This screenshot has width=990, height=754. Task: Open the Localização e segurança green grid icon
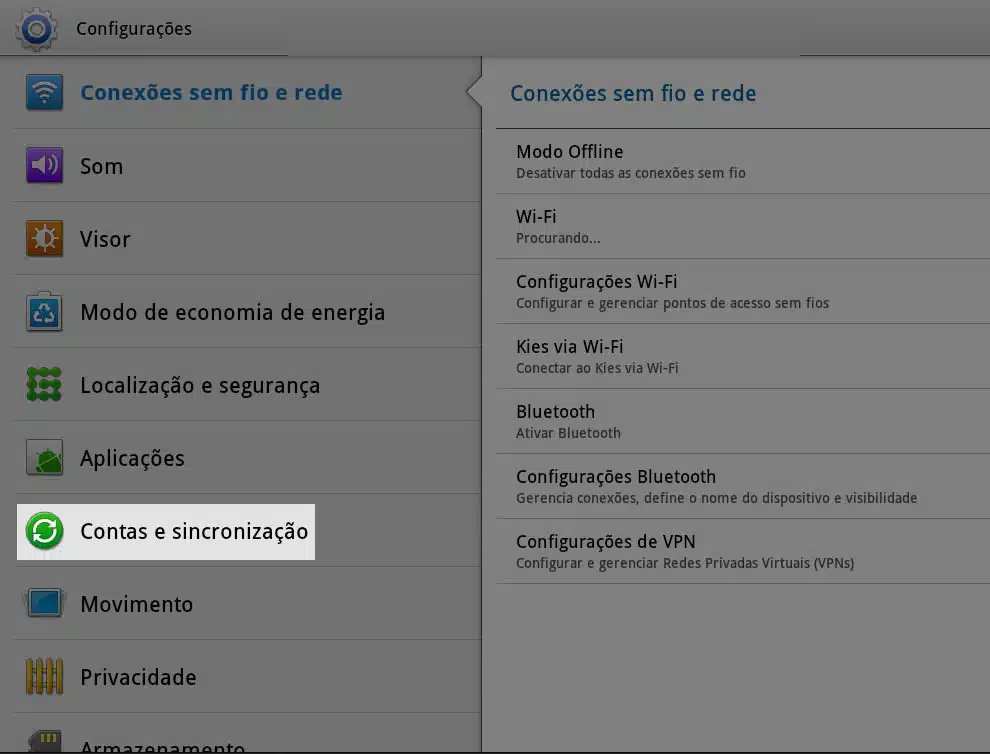44,385
